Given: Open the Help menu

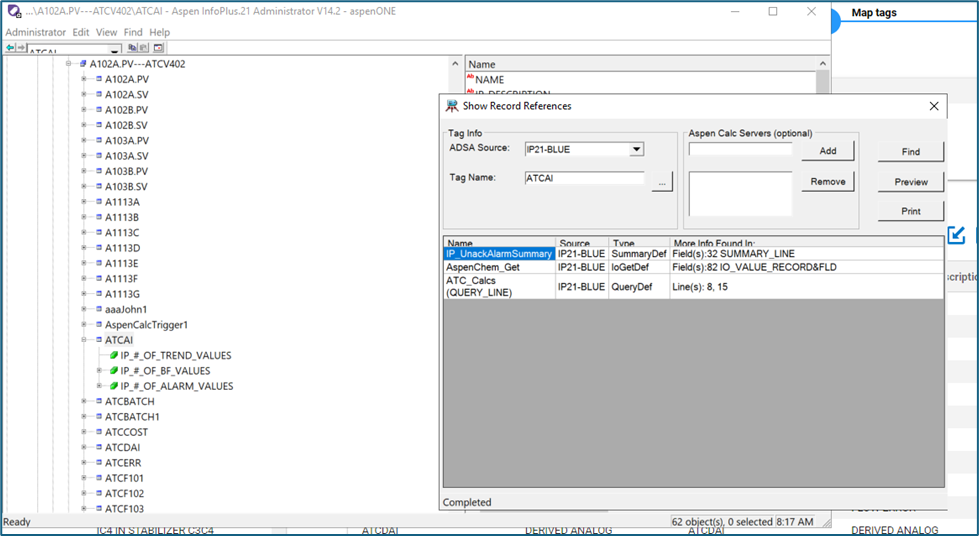Looking at the screenshot, I should (159, 32).
